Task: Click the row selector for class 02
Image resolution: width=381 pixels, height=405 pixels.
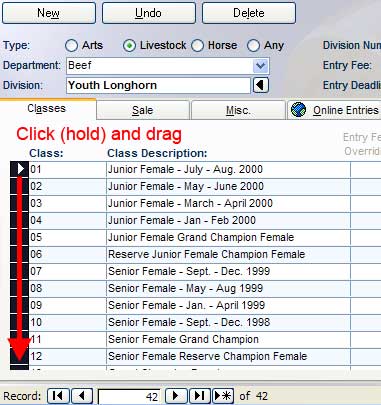Action: click(19, 187)
